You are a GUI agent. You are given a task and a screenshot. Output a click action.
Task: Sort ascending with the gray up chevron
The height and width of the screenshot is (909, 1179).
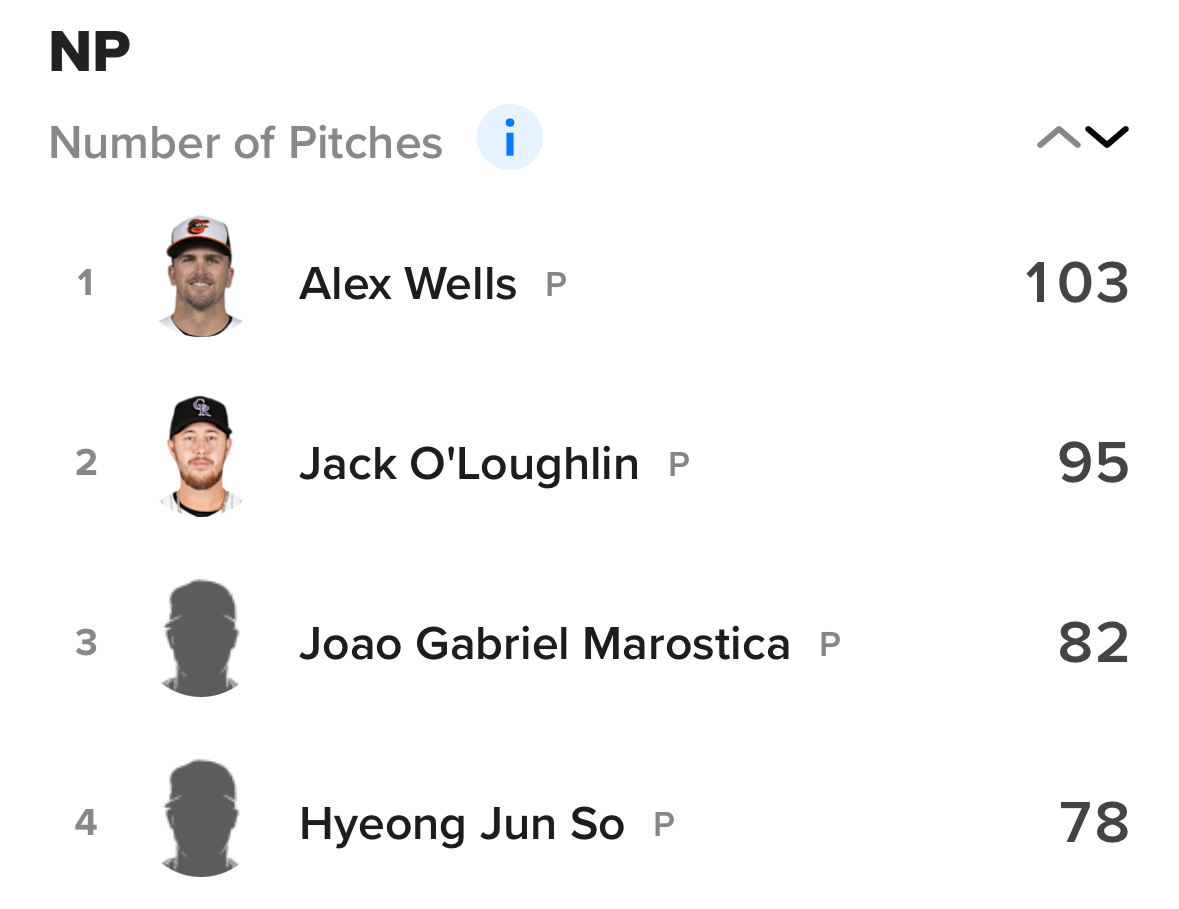point(1058,138)
